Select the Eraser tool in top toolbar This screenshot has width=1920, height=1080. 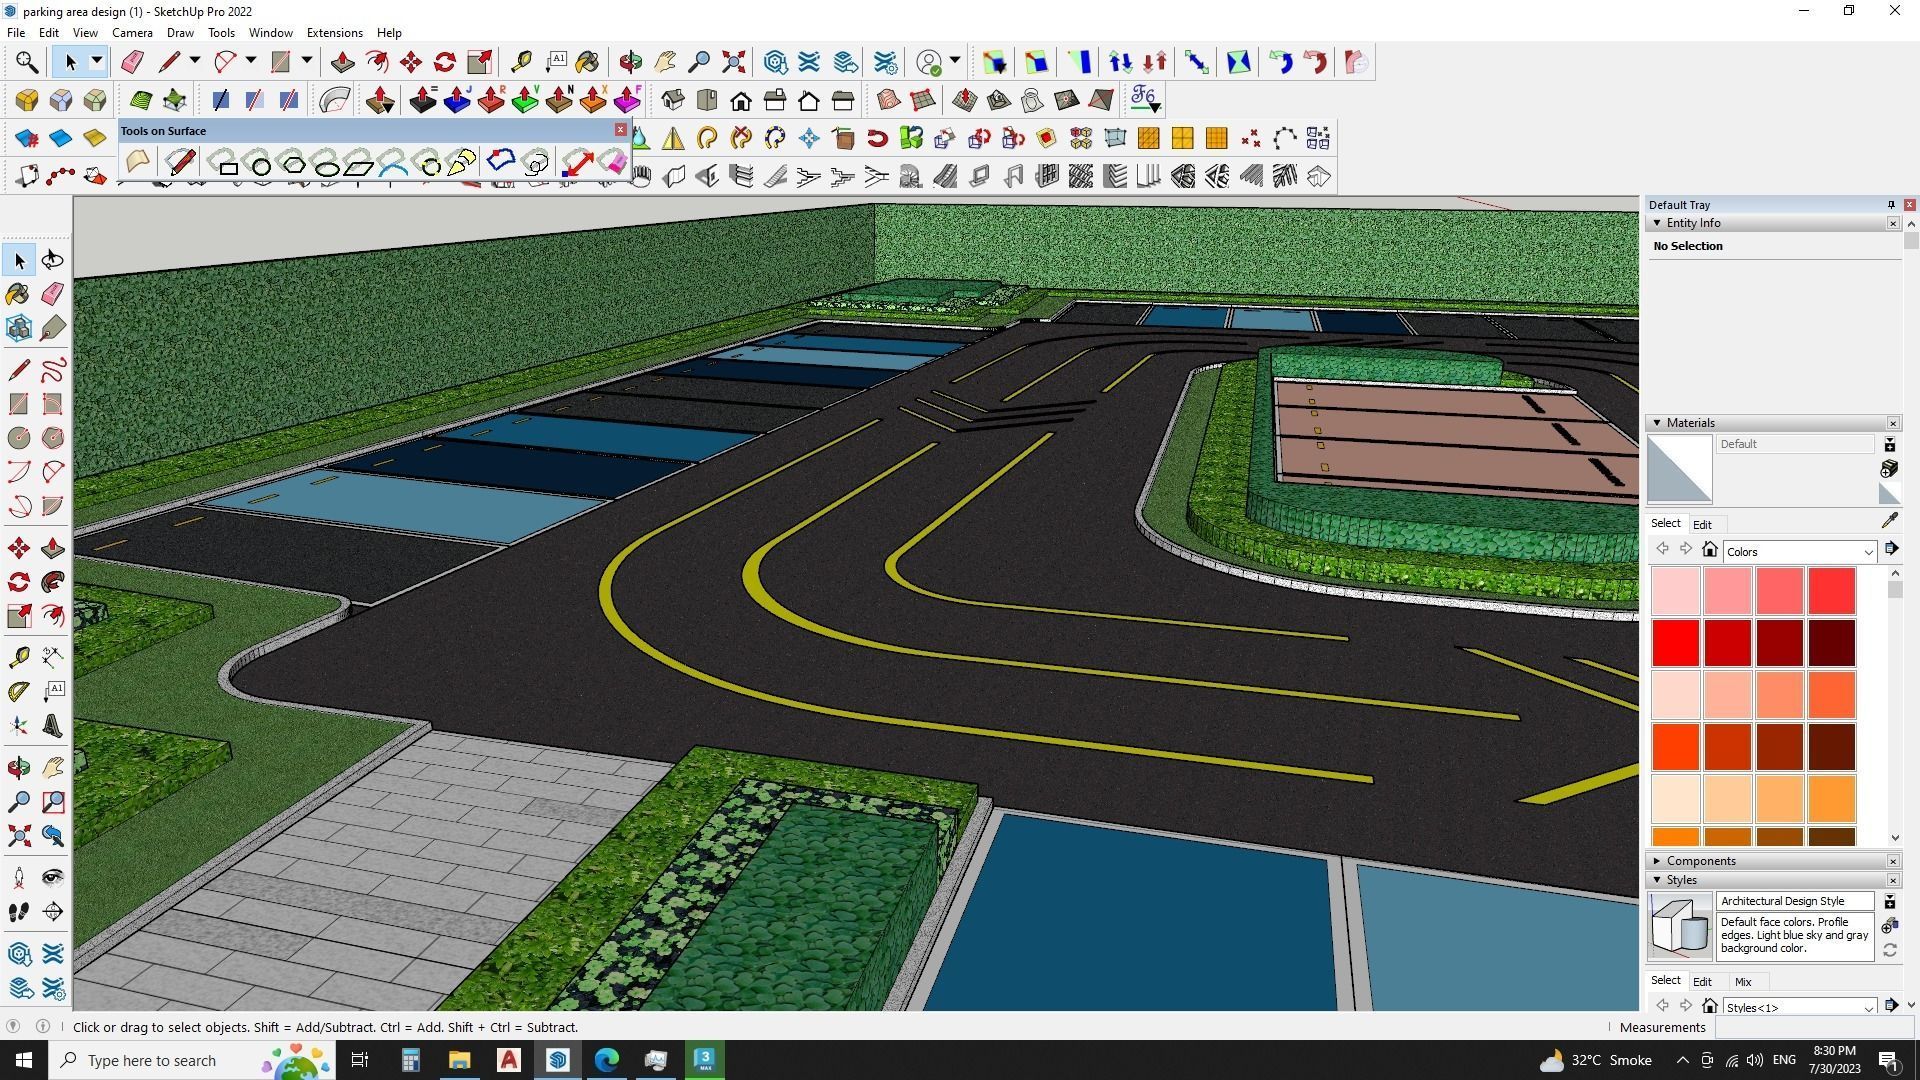132,62
